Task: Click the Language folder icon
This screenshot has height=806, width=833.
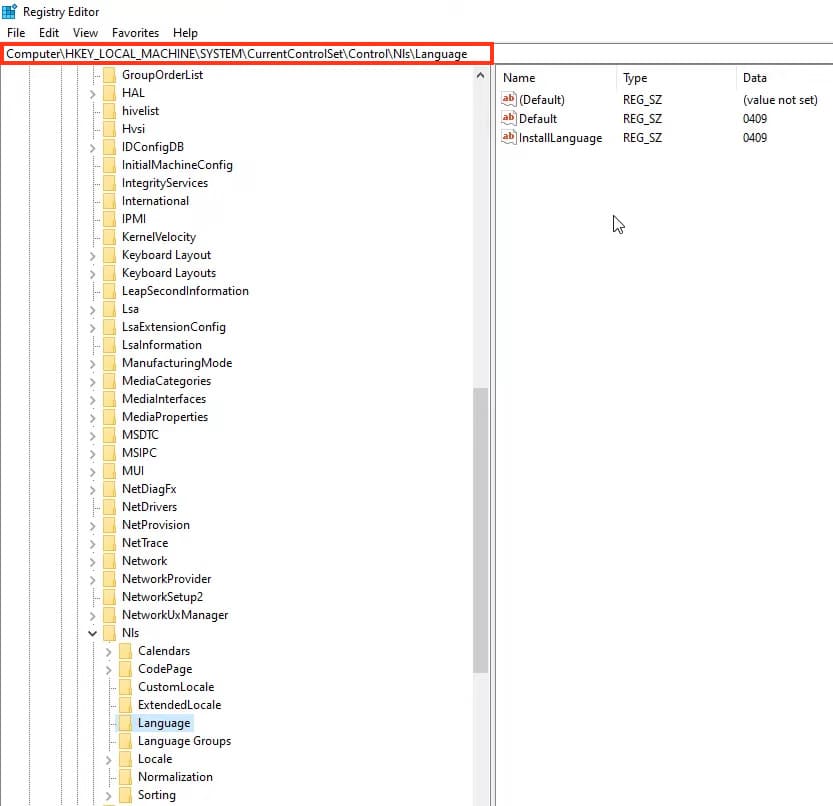Action: [x=125, y=723]
